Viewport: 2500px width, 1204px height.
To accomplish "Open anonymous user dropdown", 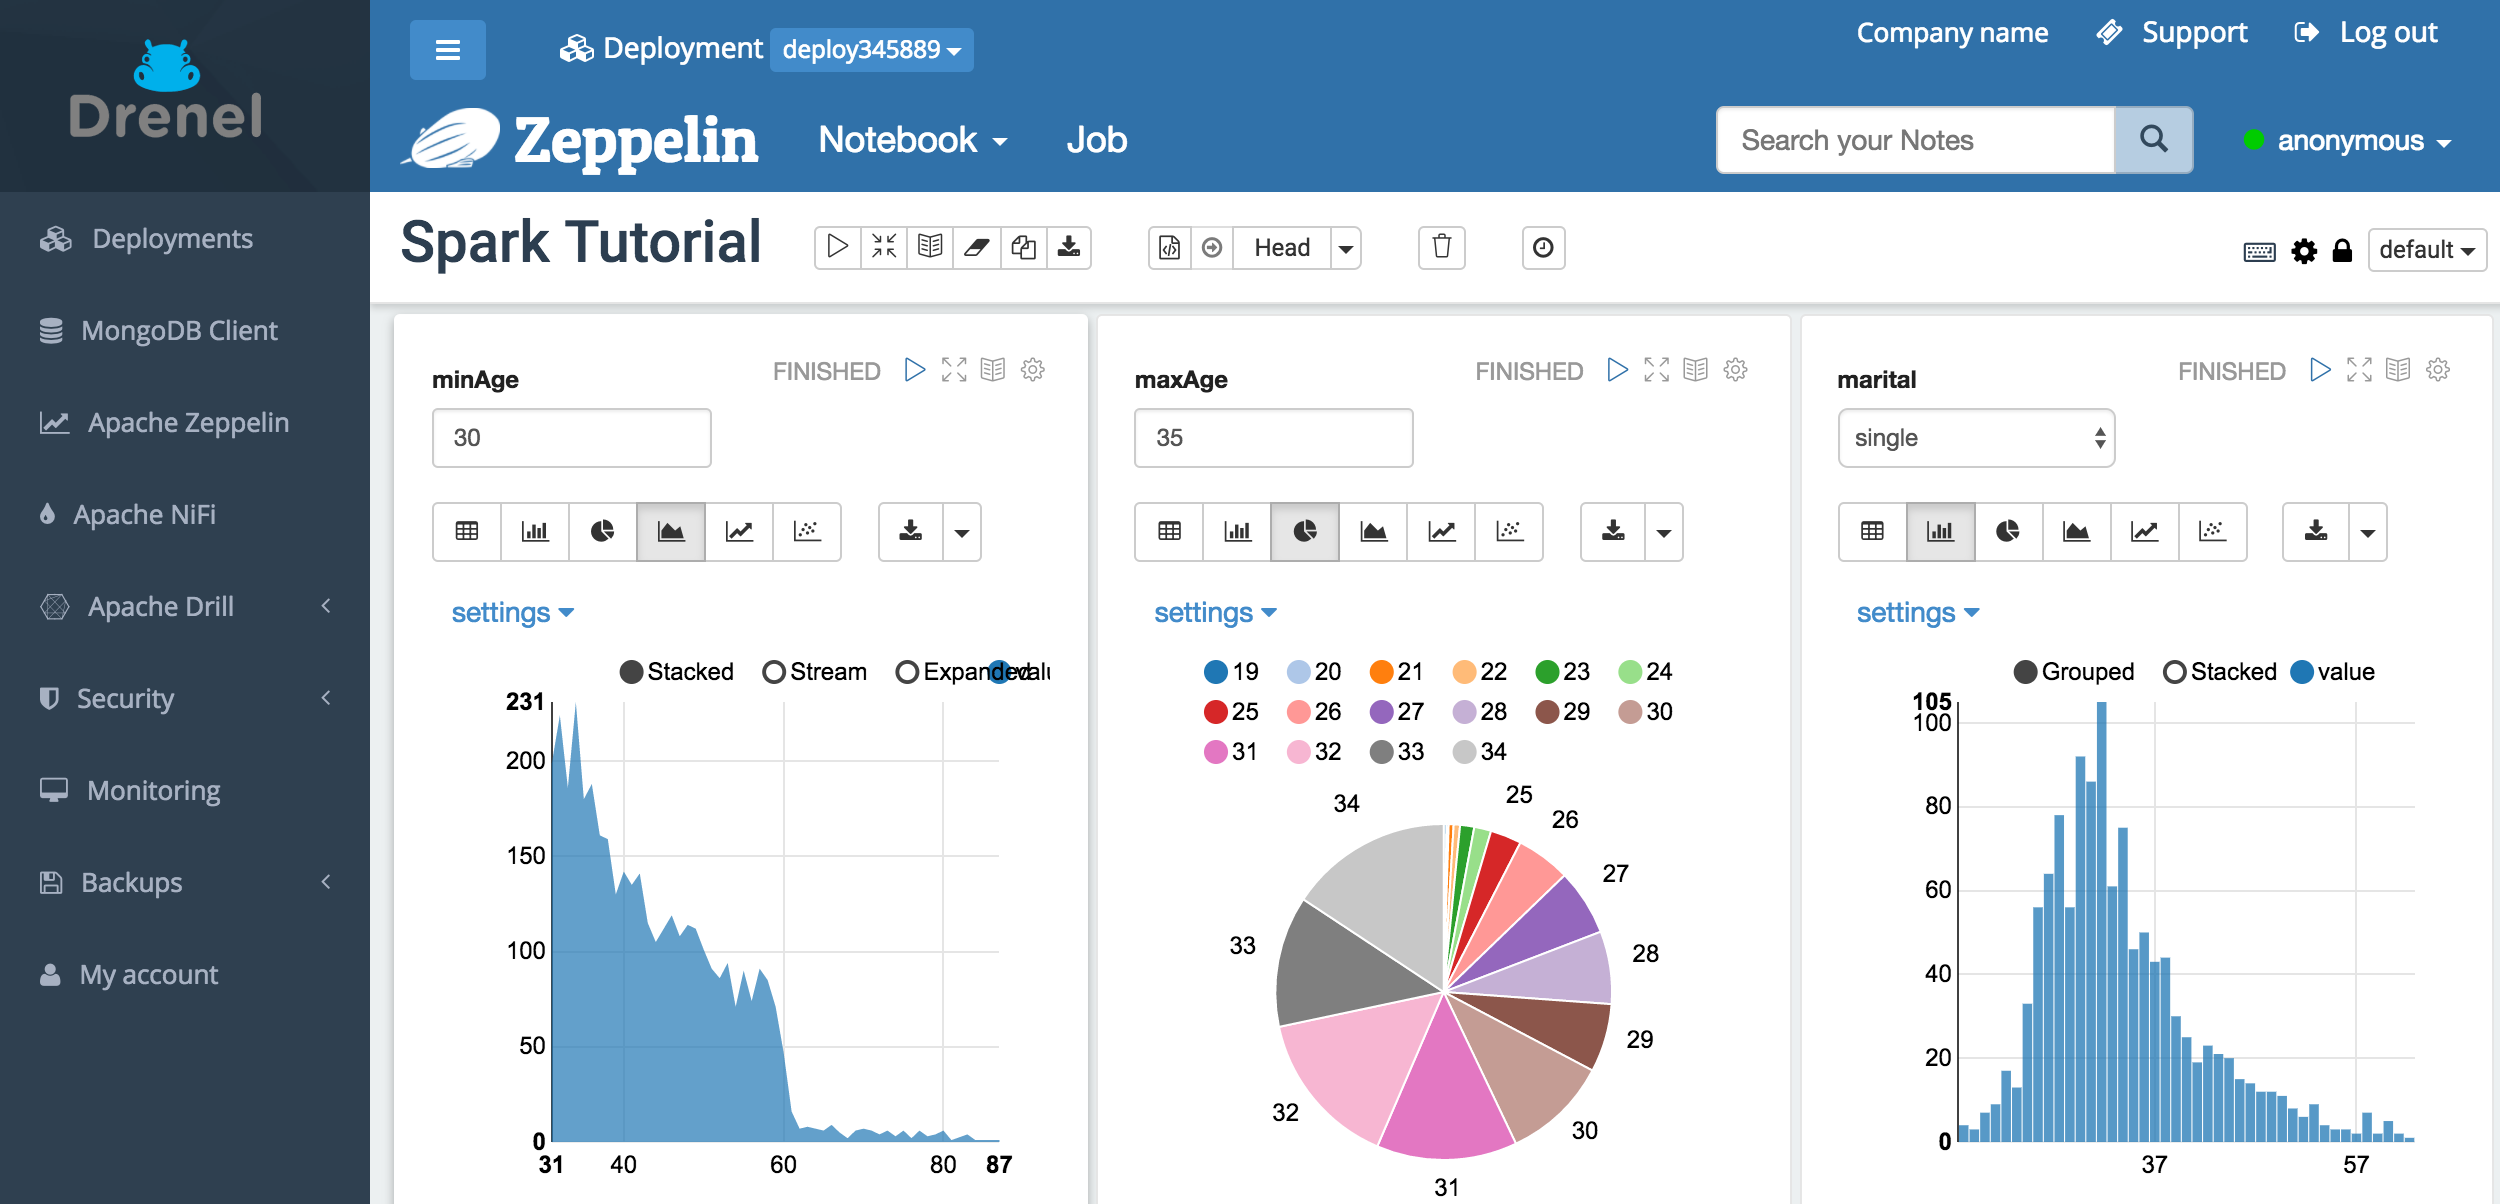I will pyautogui.click(x=2348, y=141).
